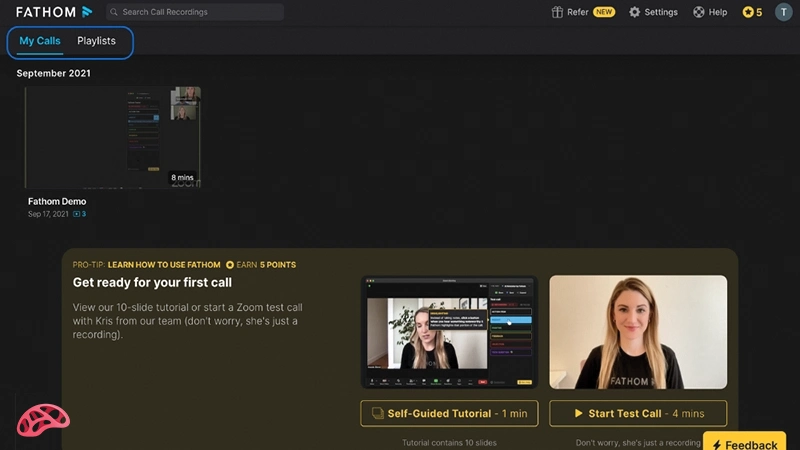Click the NEW badge next to Refer
This screenshot has height=450, width=800.
tap(604, 12)
